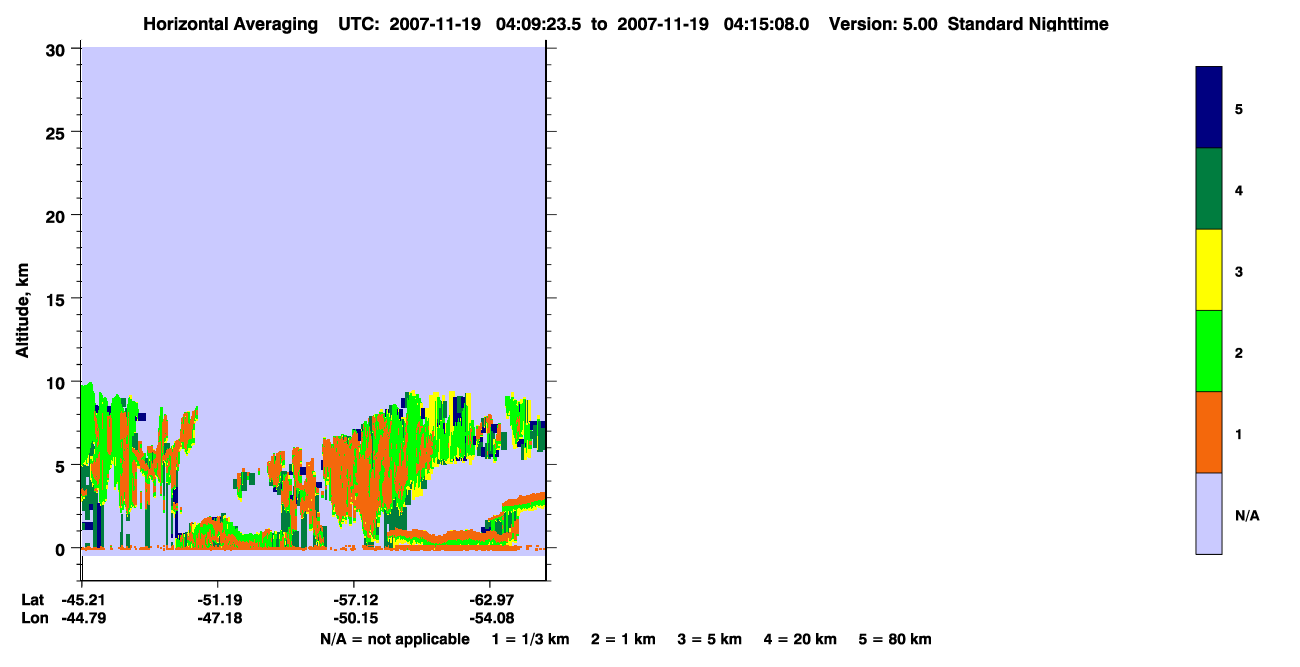Click the dark blue color bar segment 5
This screenshot has height=667, width=1300.
[1209, 108]
